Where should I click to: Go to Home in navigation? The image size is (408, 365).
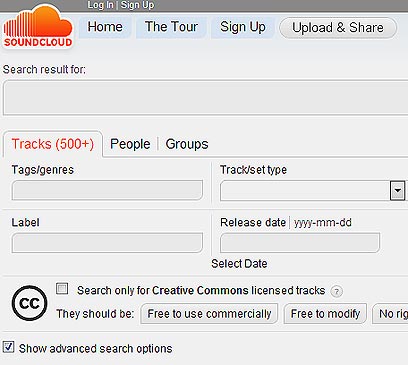coord(105,27)
